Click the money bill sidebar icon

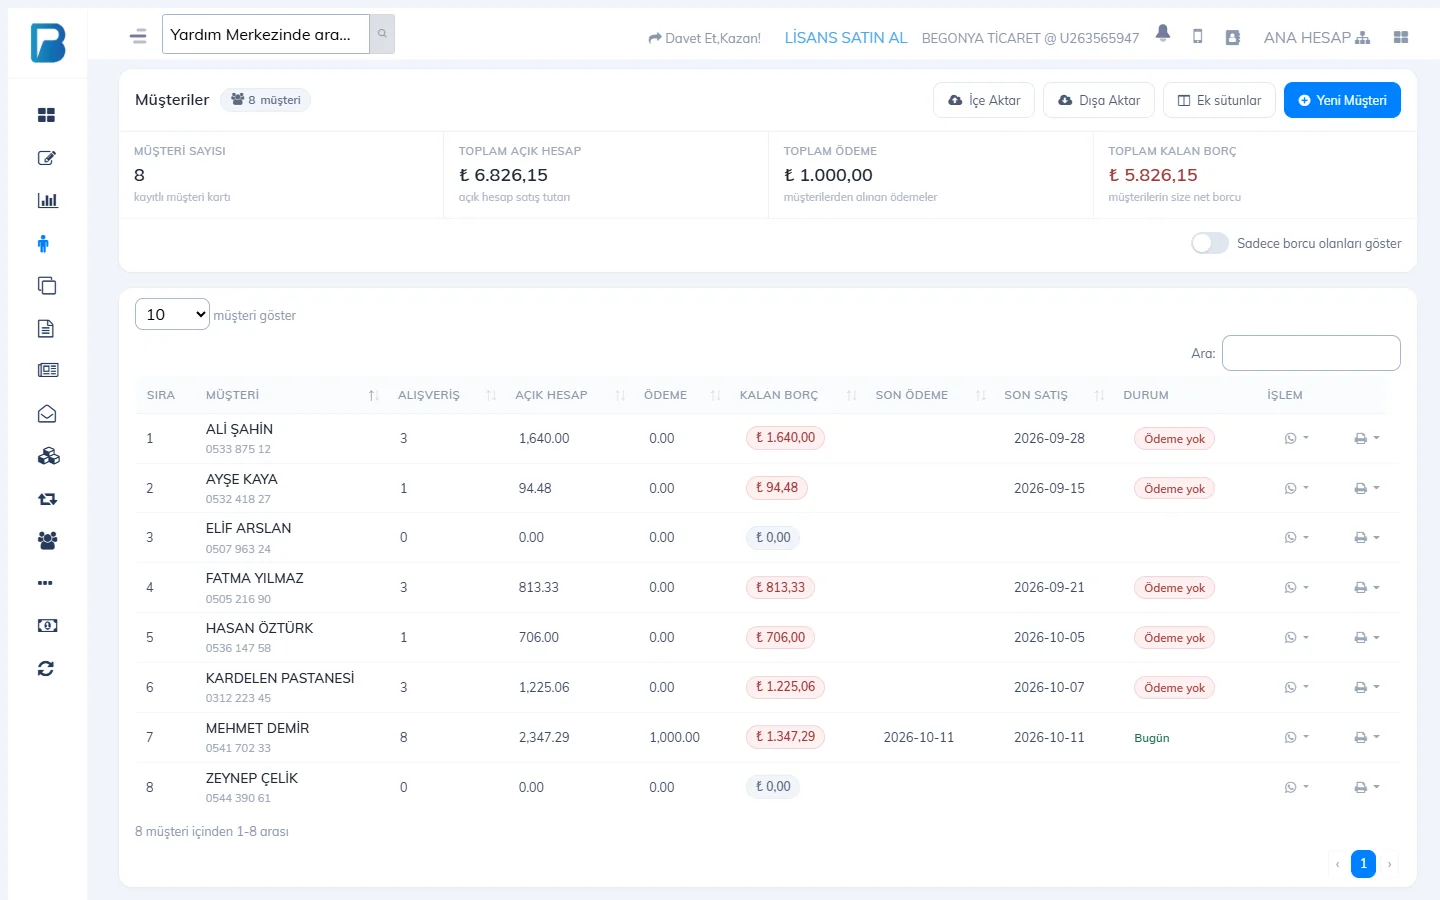(x=47, y=626)
